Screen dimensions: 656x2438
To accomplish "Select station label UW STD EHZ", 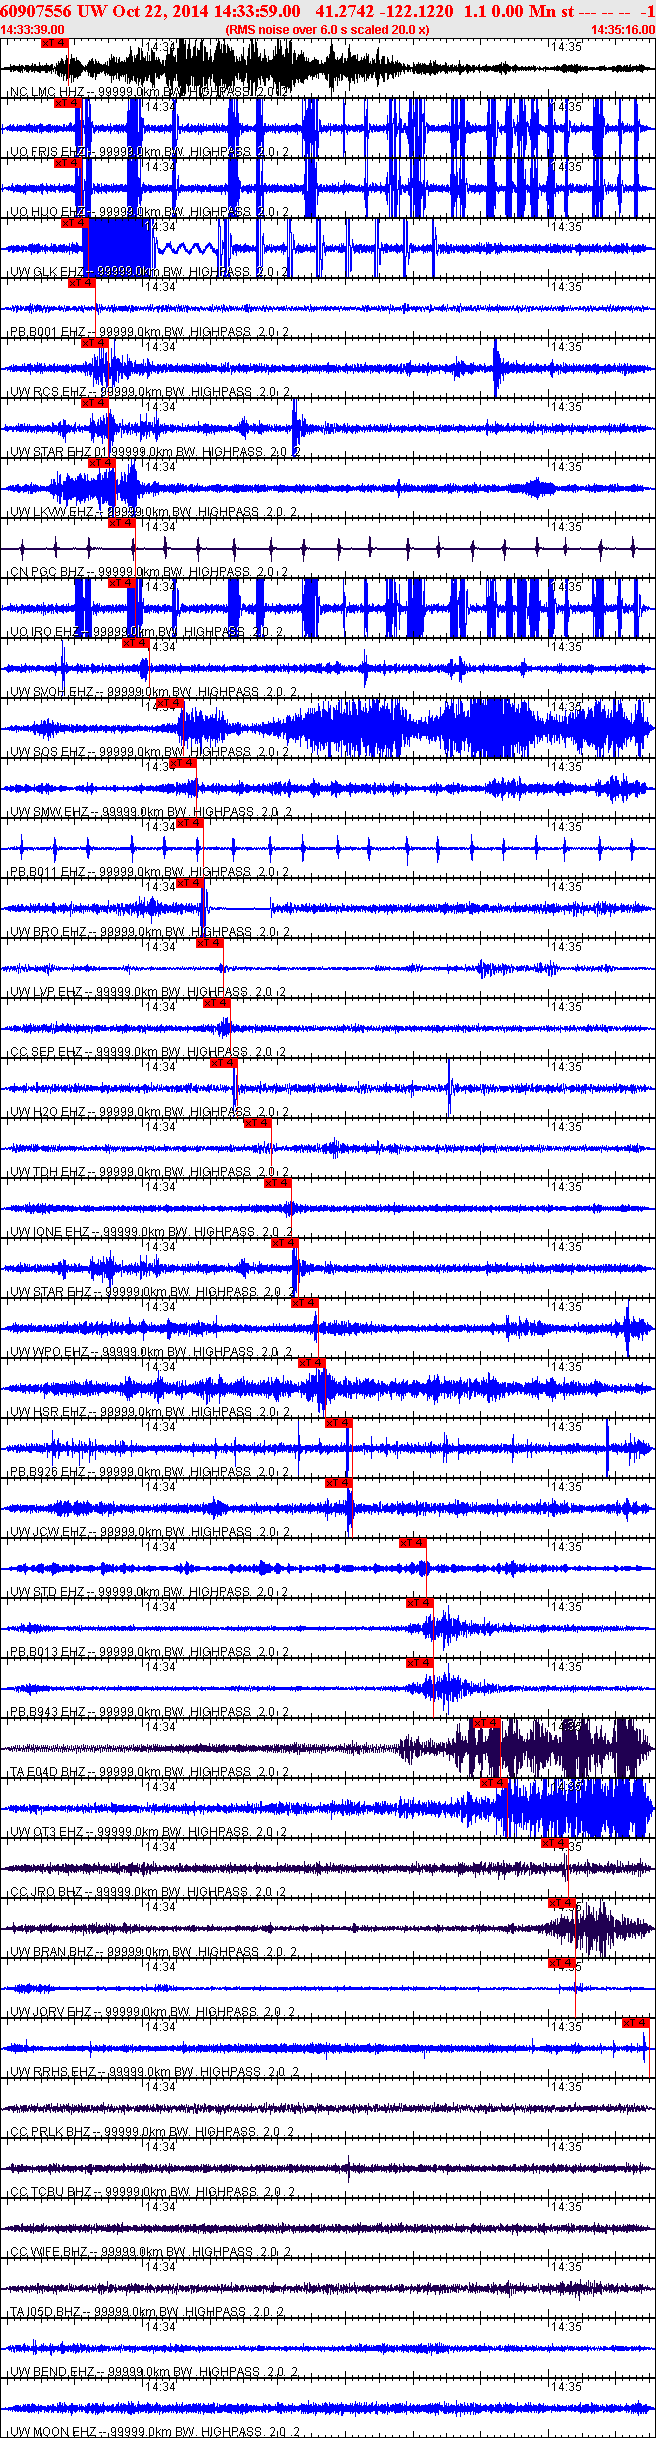I will (x=47, y=1592).
